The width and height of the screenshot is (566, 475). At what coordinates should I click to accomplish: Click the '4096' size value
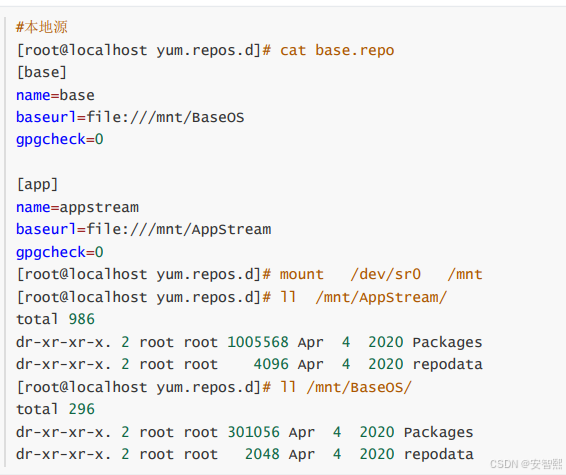[271, 364]
